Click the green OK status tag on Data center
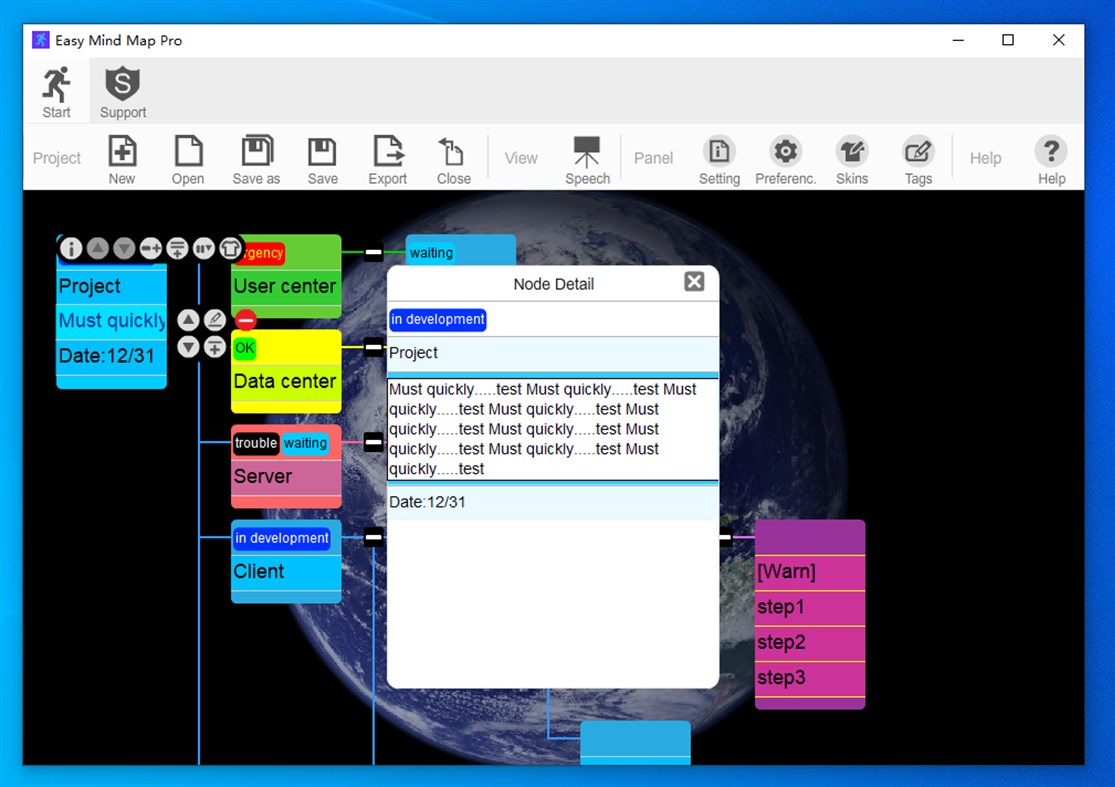Viewport: 1115px width, 787px height. coord(244,347)
